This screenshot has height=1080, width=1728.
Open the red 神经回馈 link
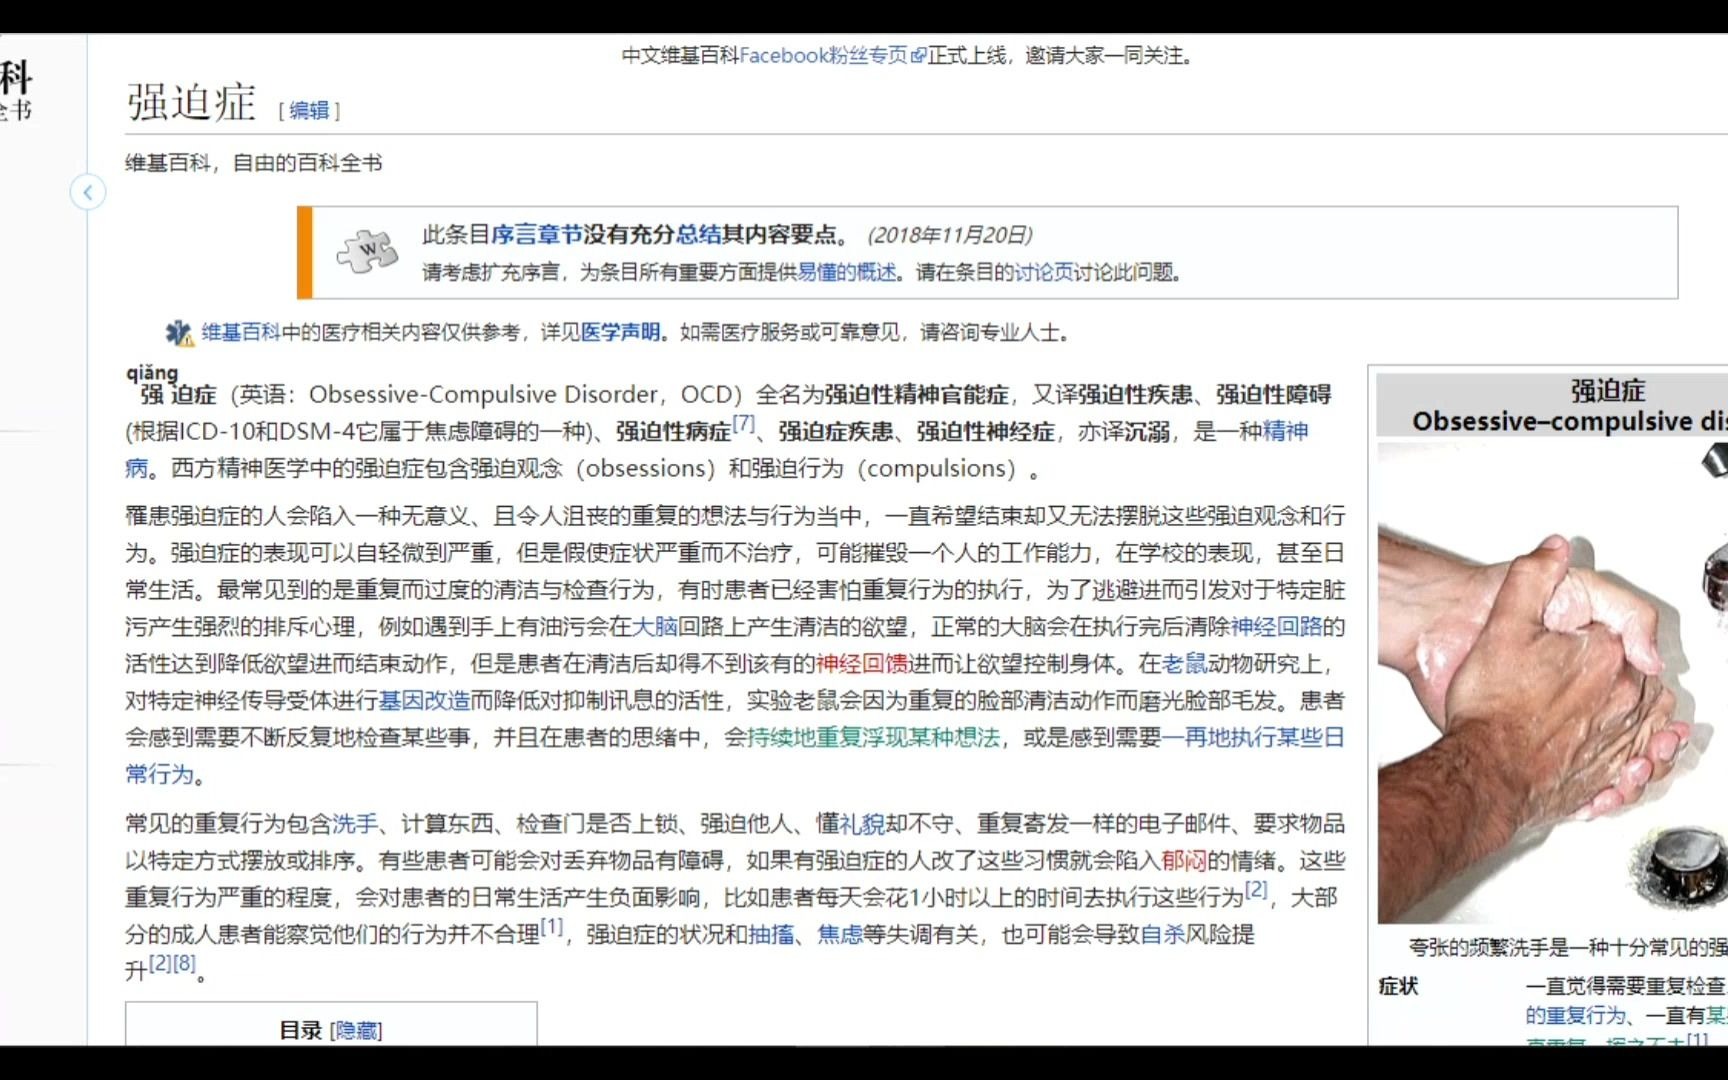861,664
